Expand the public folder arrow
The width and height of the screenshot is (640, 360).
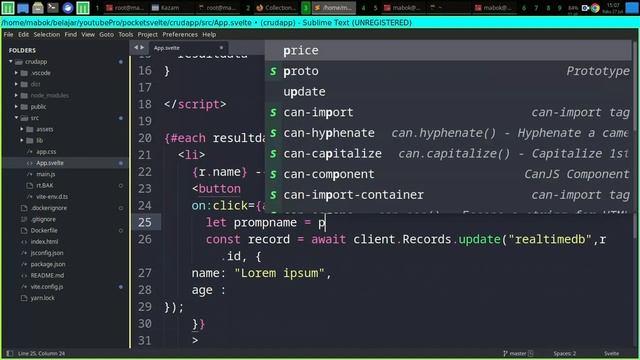click(16, 107)
